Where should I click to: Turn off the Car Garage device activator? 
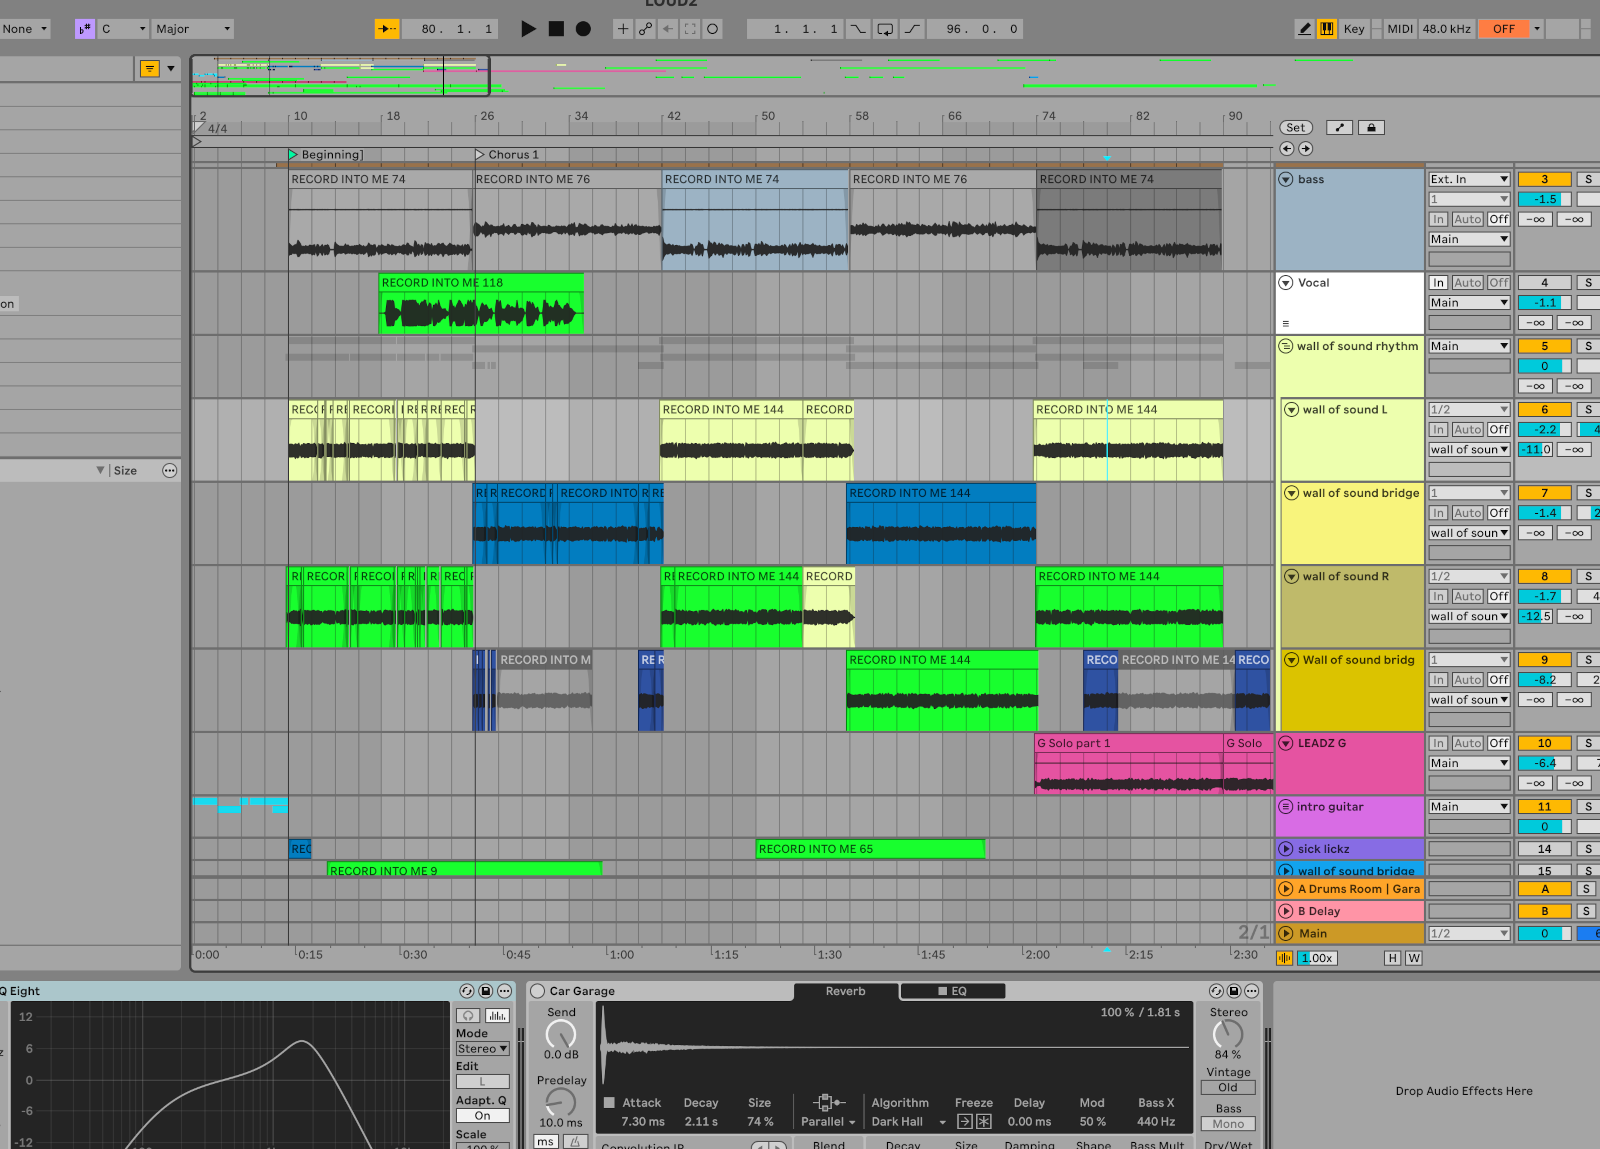(x=538, y=991)
